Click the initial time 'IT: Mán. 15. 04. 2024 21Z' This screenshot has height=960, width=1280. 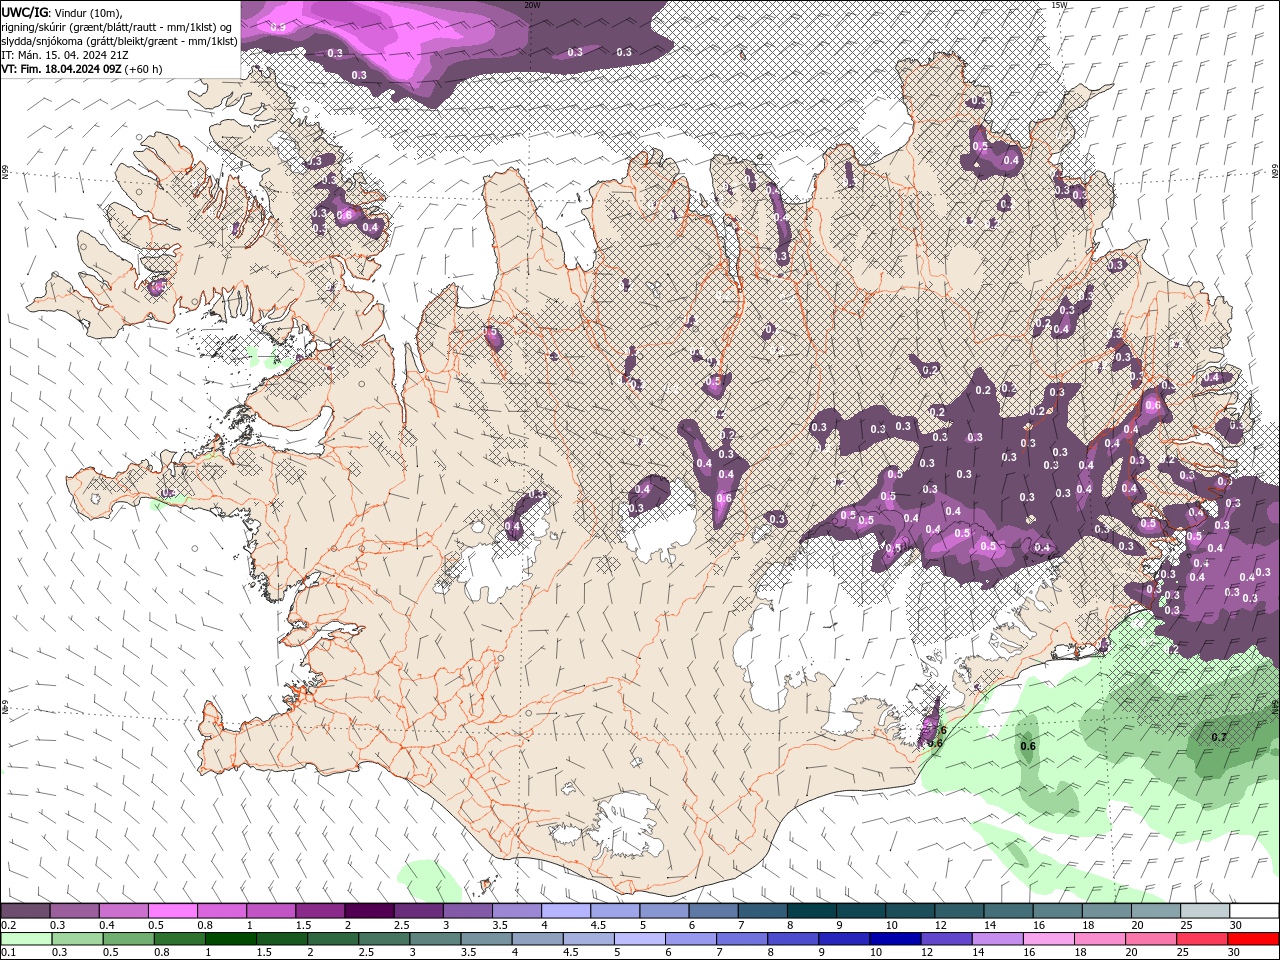(65, 55)
